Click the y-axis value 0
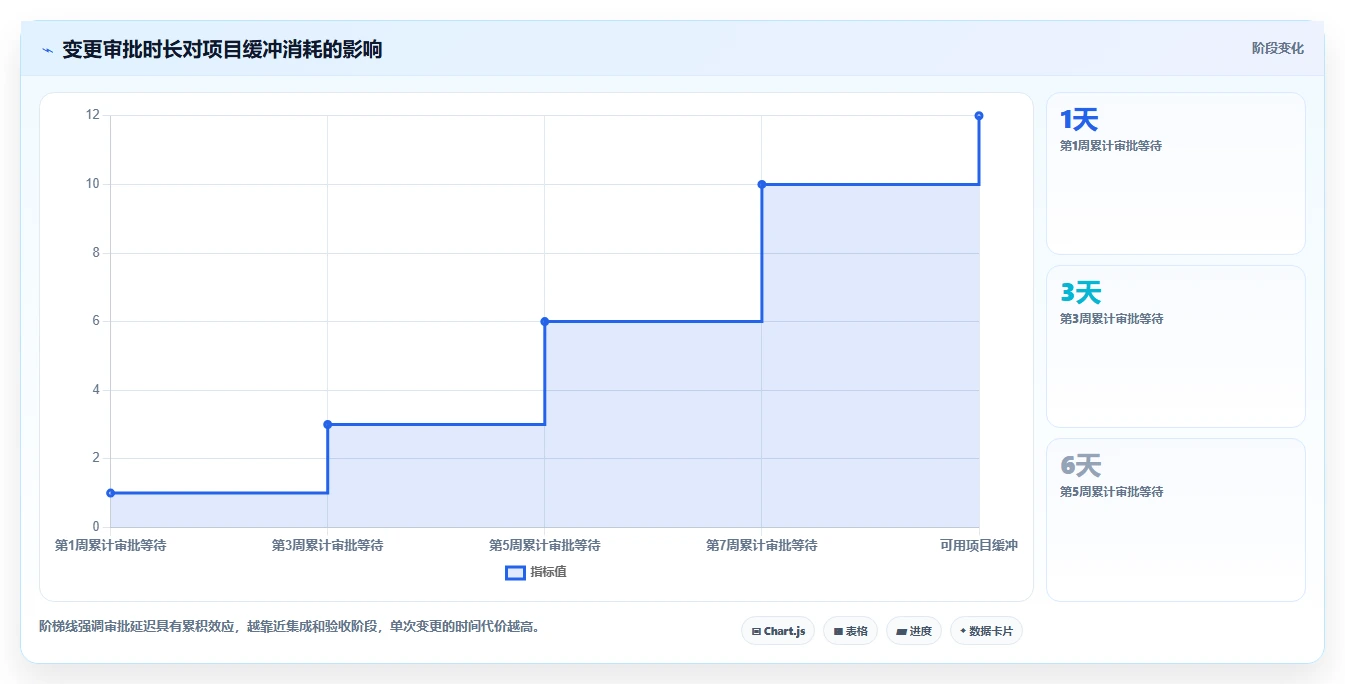The height and width of the screenshot is (684, 1345). [x=96, y=527]
